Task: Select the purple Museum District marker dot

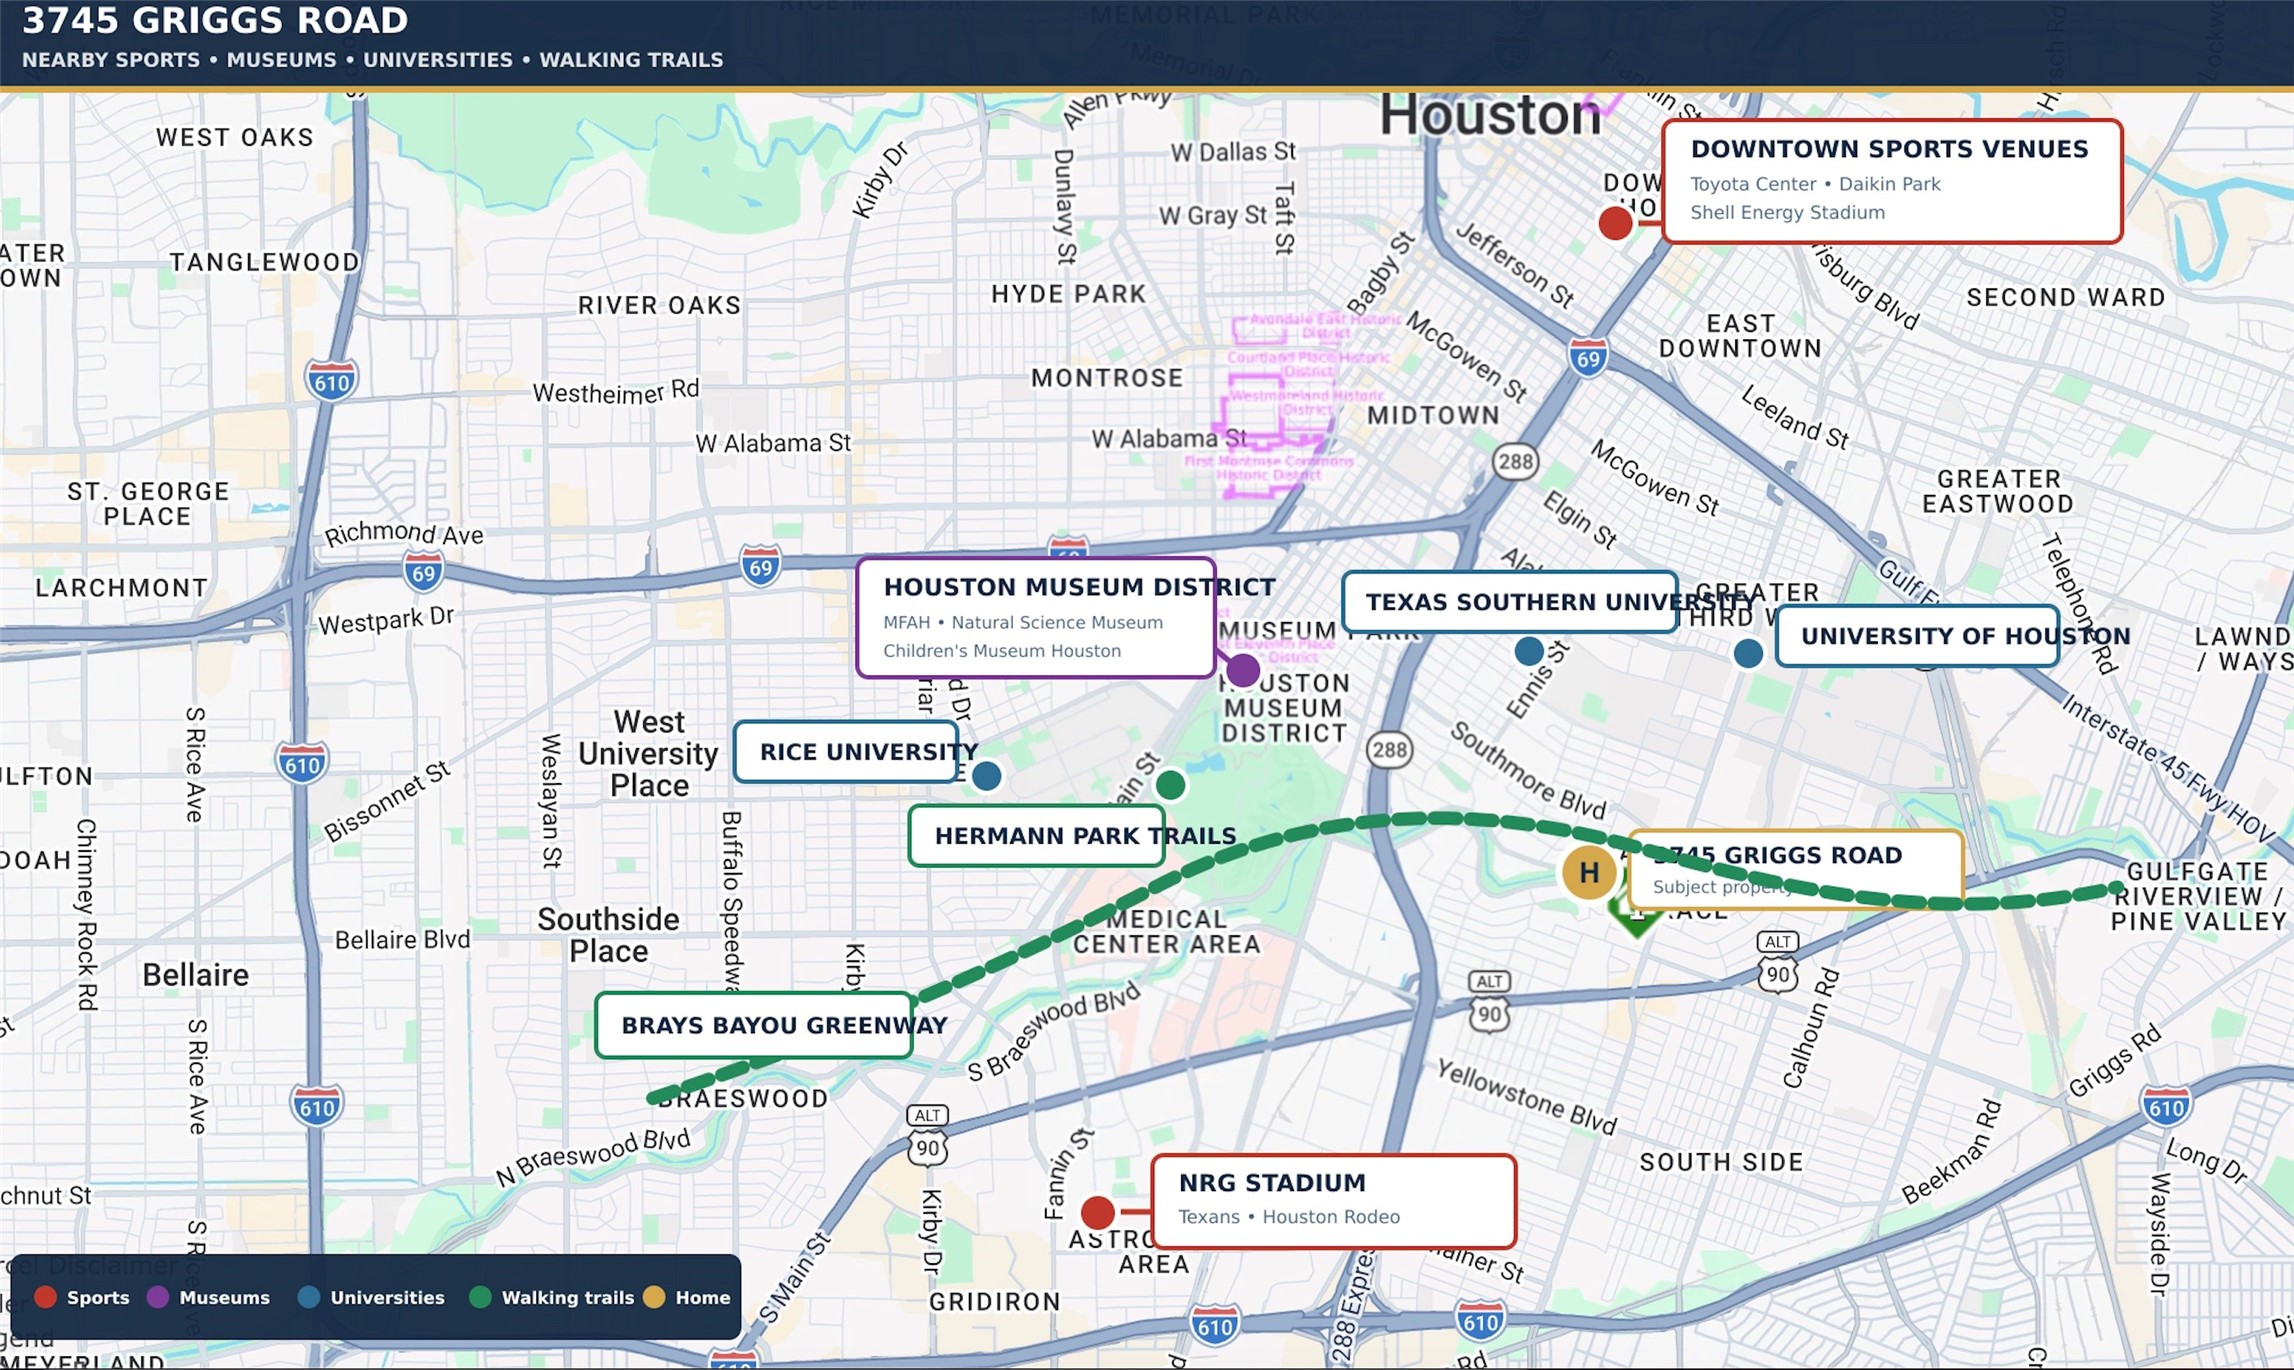Action: click(x=1243, y=669)
